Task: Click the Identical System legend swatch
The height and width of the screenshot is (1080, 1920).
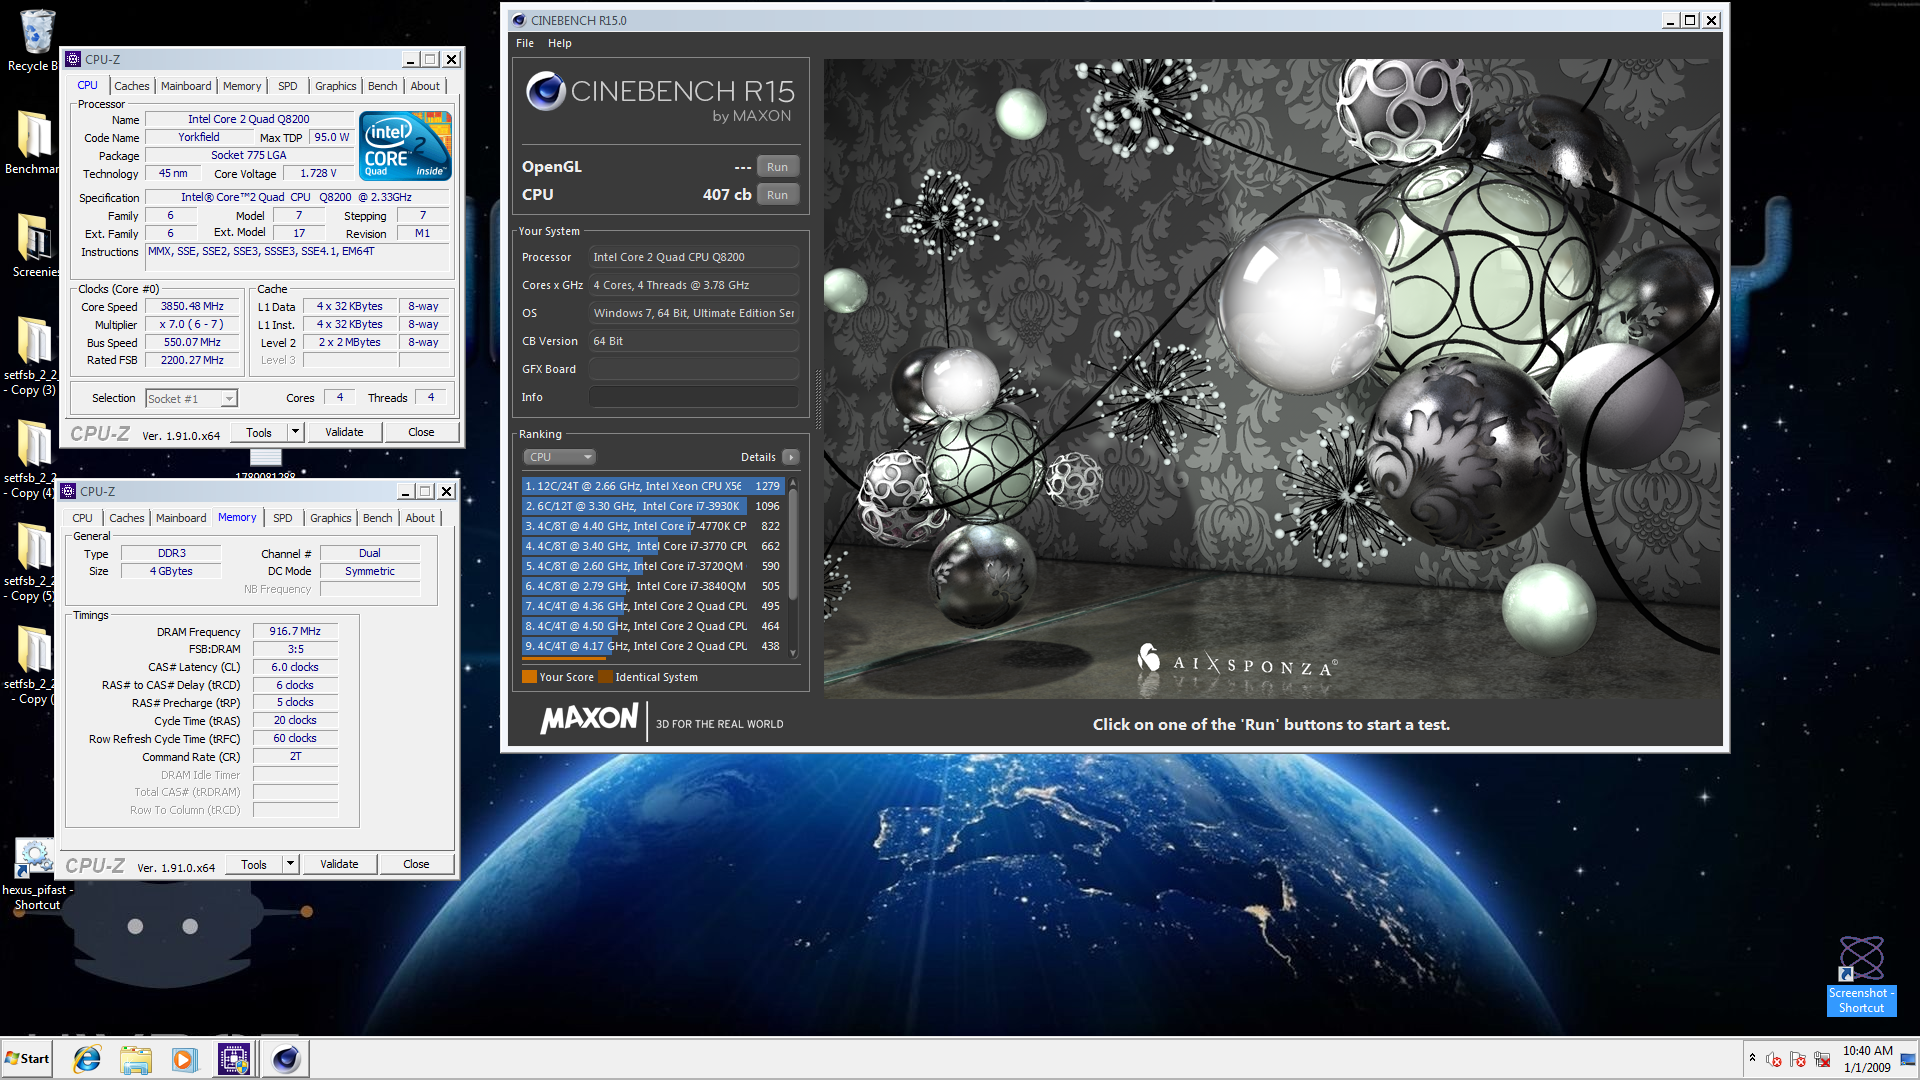Action: click(x=605, y=677)
